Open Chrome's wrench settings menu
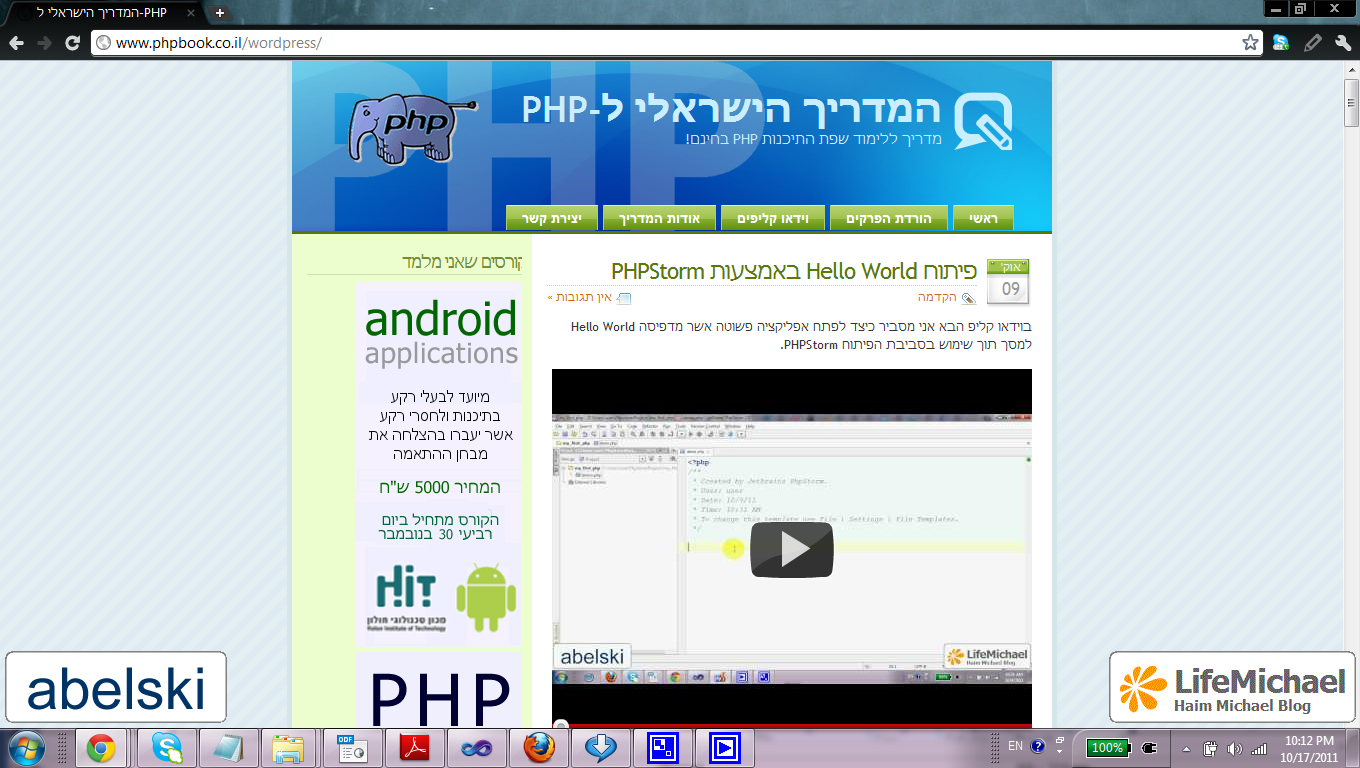The image size is (1360, 768). 1343,43
